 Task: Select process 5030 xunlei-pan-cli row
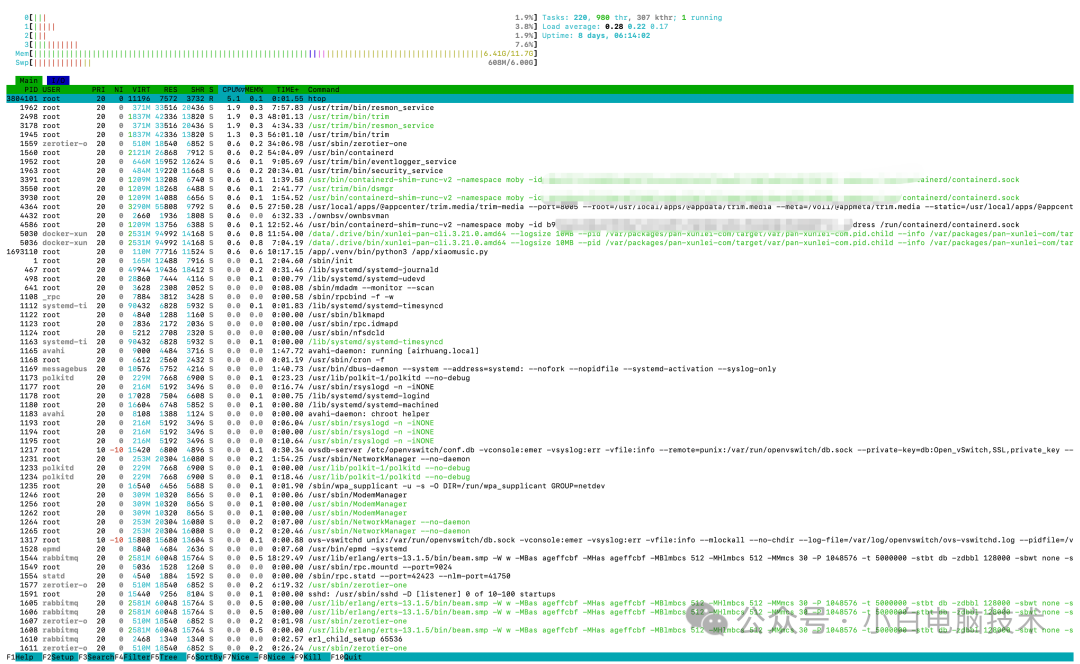point(540,234)
